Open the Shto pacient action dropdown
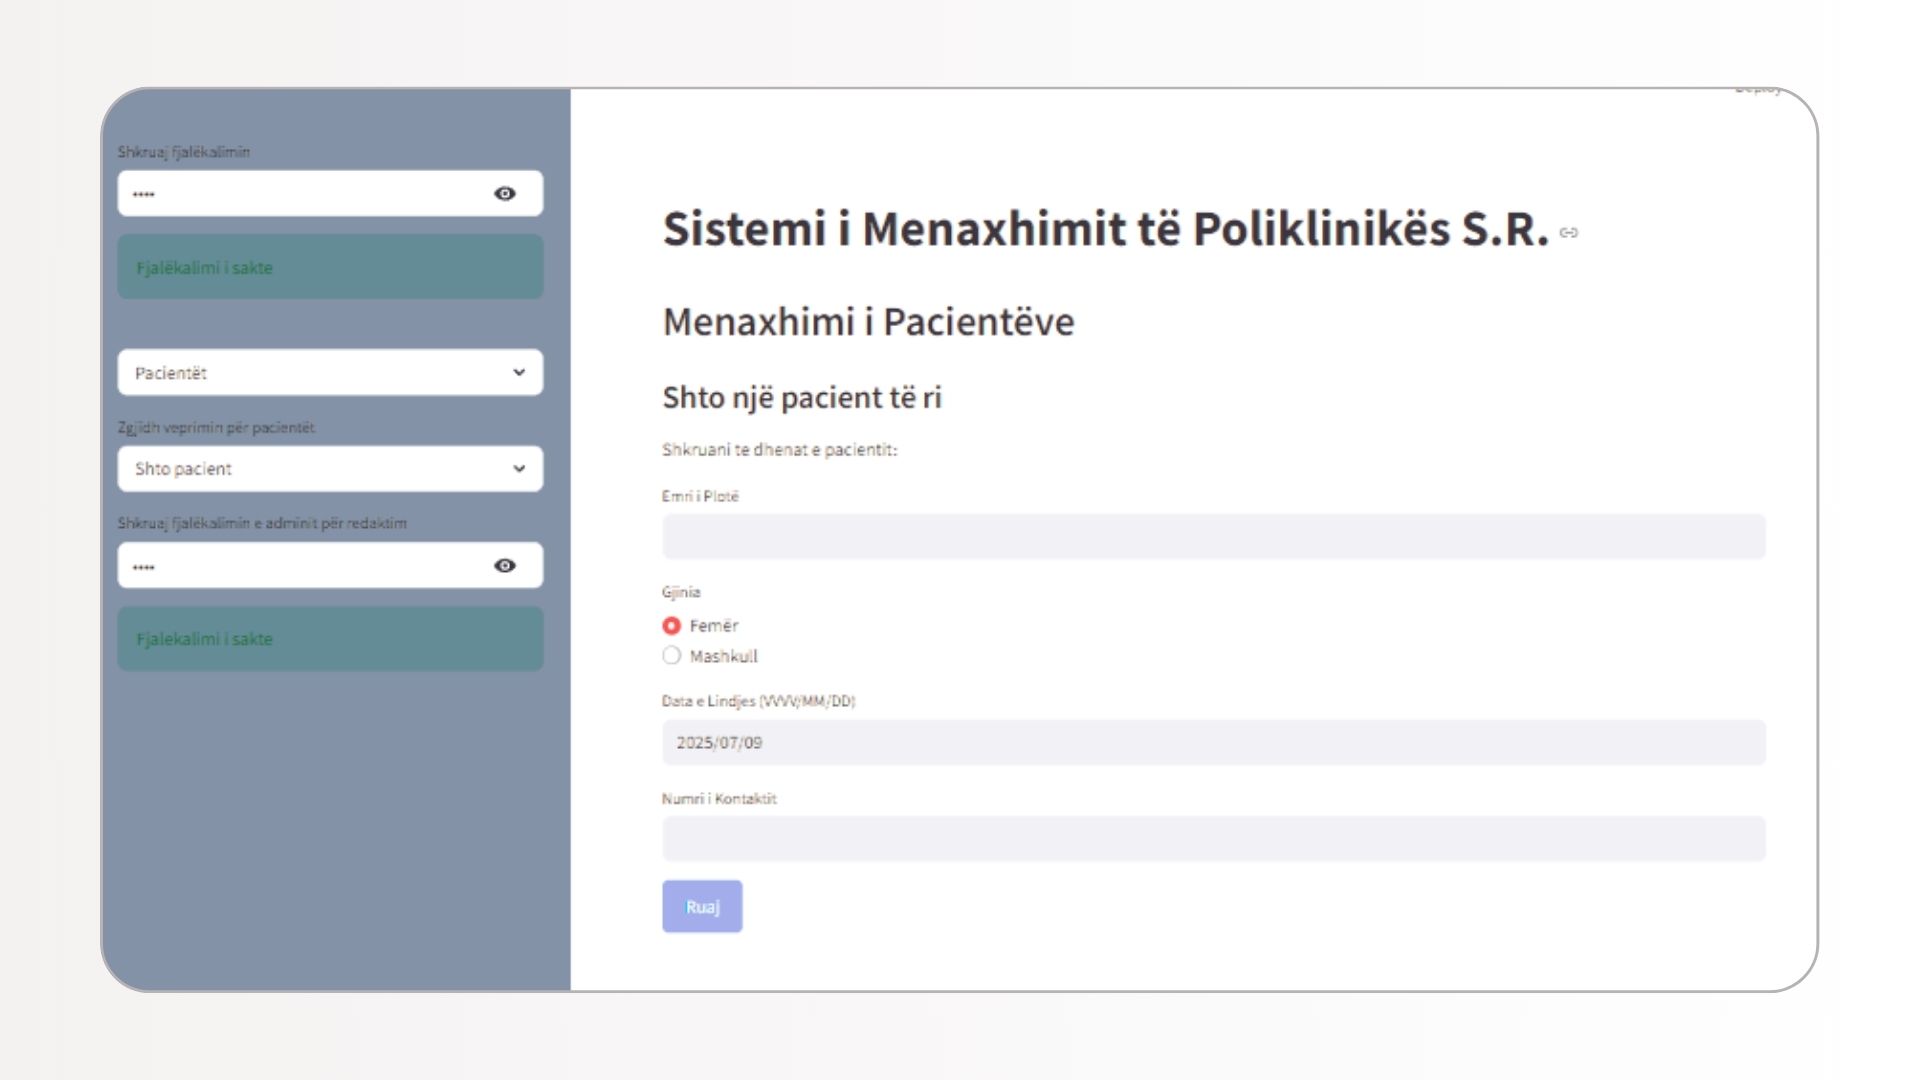1920x1080 pixels. tap(330, 468)
